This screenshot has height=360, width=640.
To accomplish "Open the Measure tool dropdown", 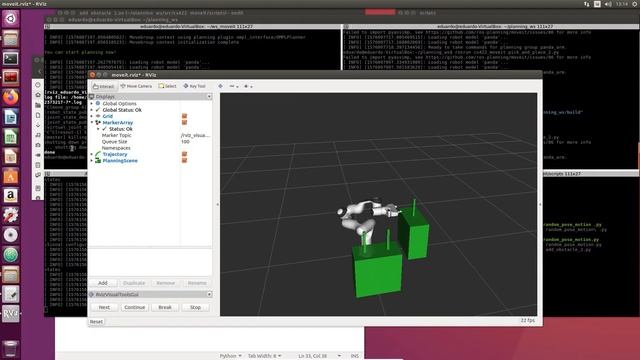I will click(233, 86).
